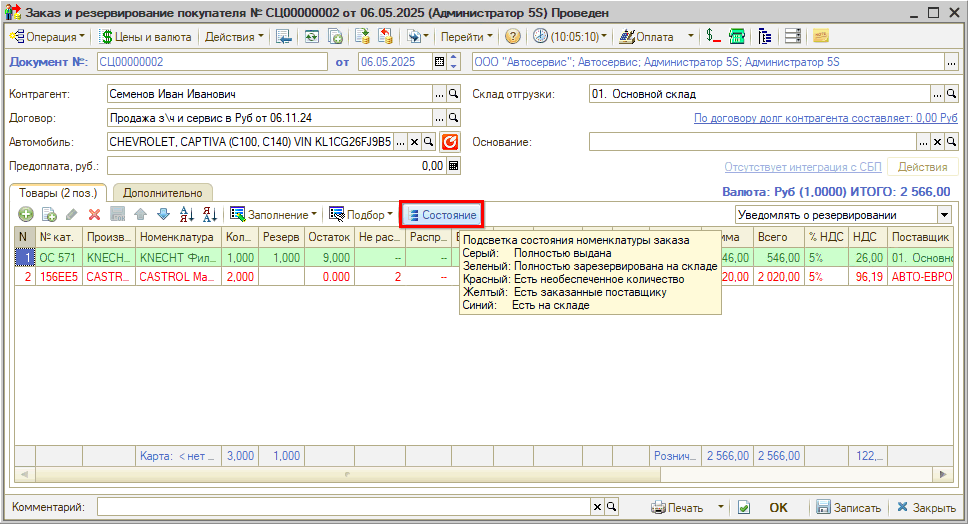Open the Заполнение dropdown menu
This screenshot has height=524, width=968.
[274, 214]
